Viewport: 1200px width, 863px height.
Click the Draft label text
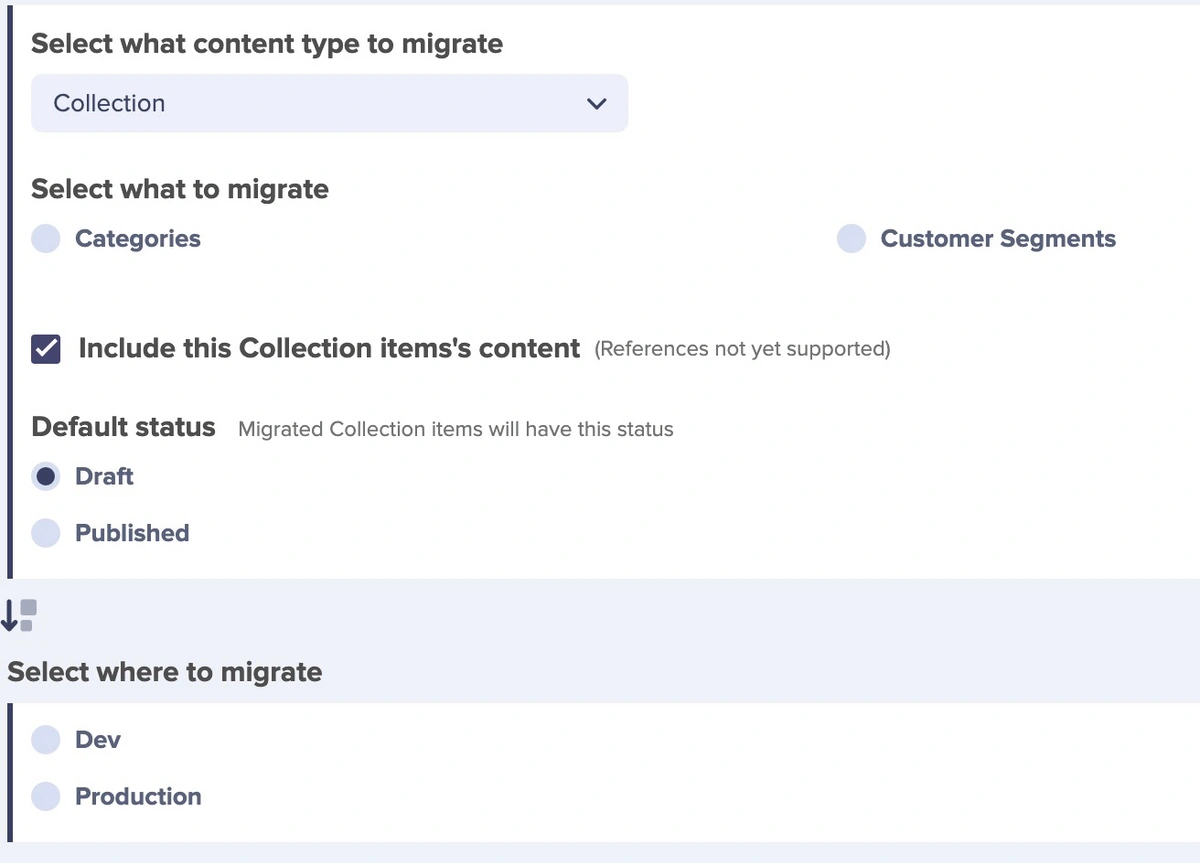point(104,477)
